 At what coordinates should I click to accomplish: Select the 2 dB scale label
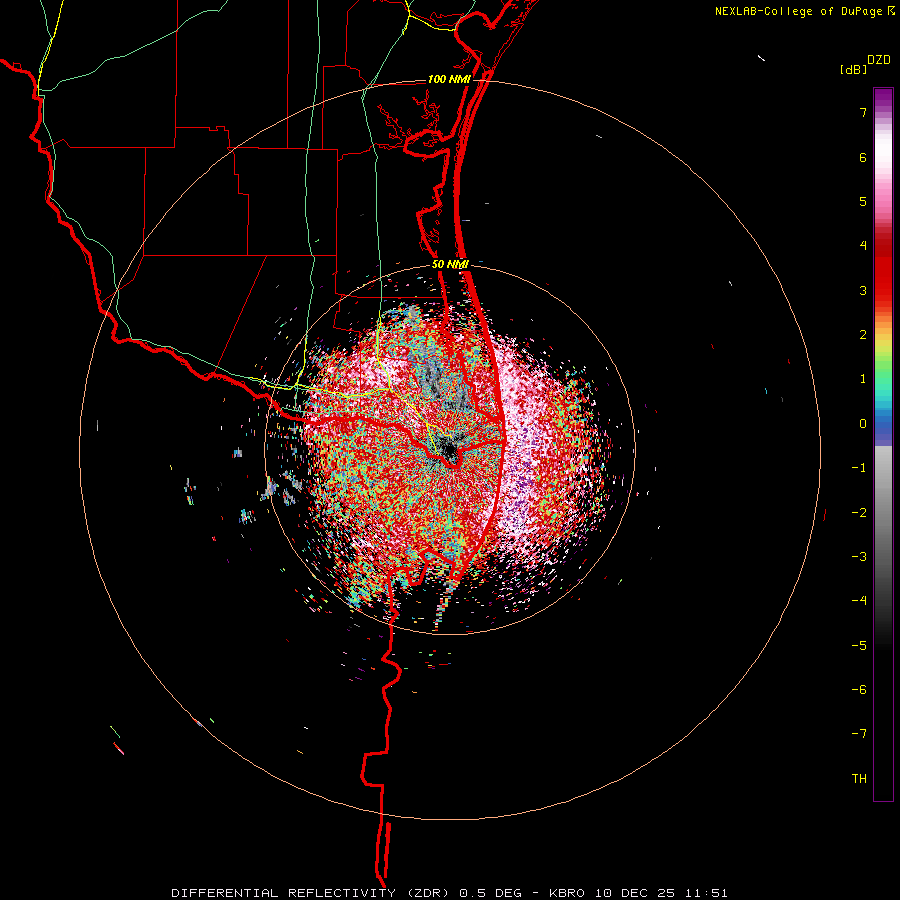click(863, 335)
